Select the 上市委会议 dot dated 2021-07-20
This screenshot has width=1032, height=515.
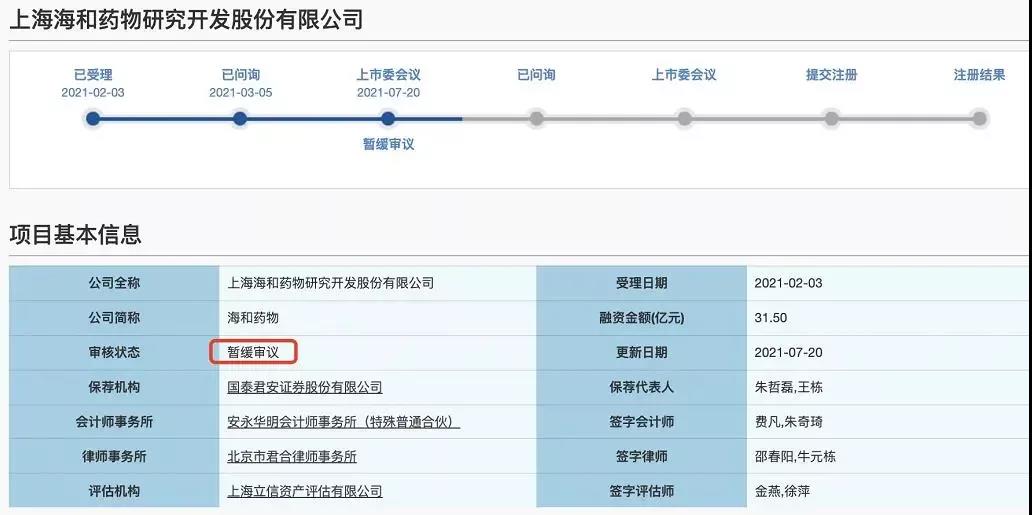388,119
